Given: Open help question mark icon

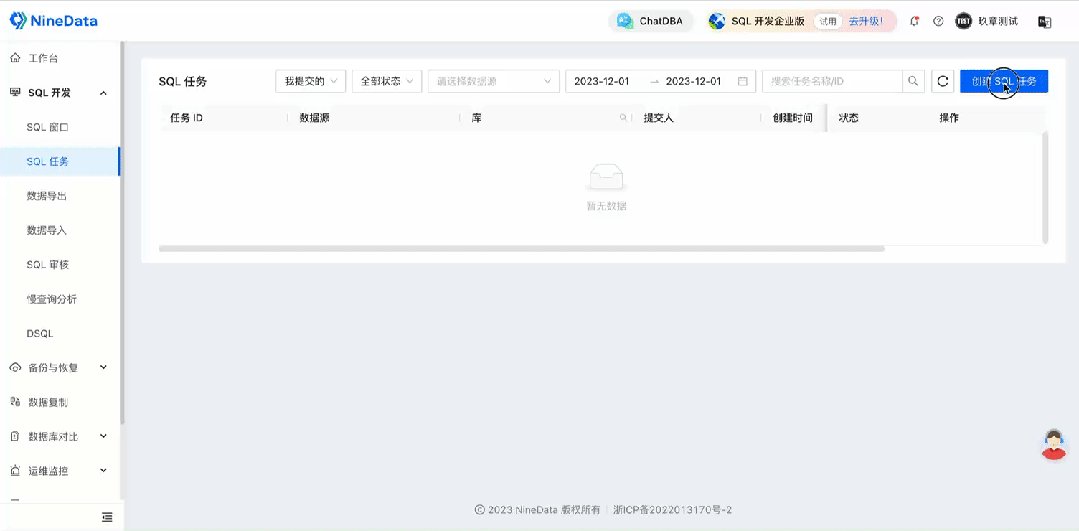Looking at the screenshot, I should [938, 21].
